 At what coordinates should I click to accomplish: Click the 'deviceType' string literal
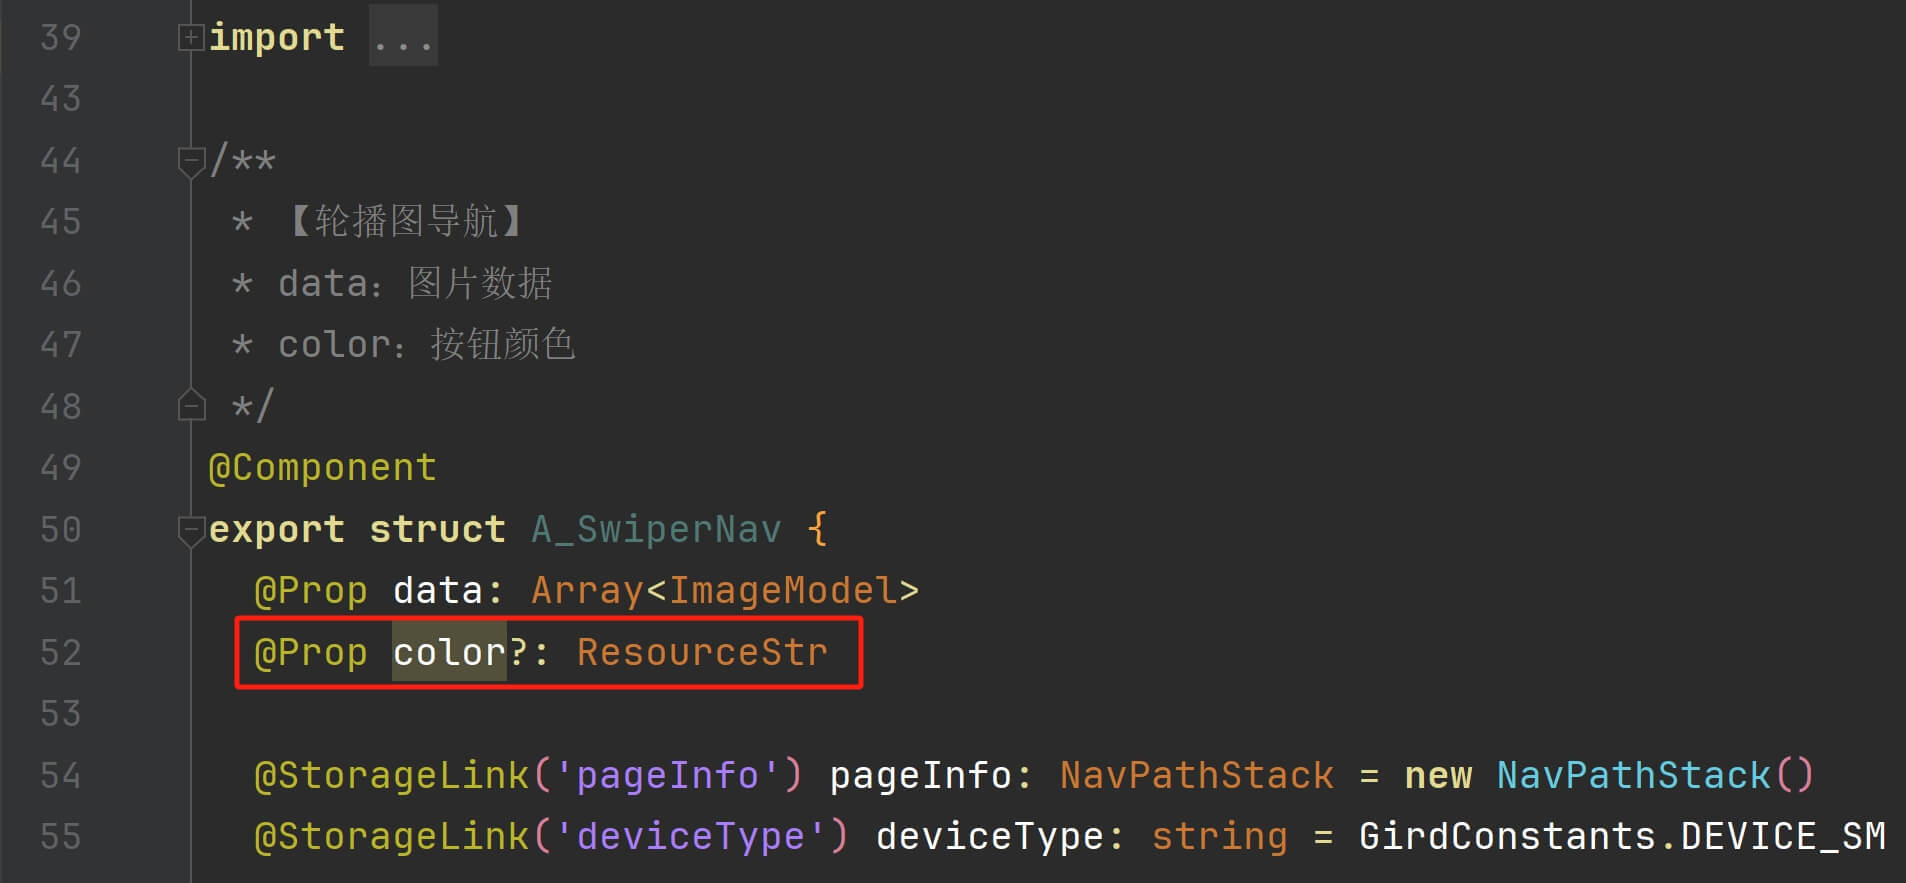click(690, 837)
